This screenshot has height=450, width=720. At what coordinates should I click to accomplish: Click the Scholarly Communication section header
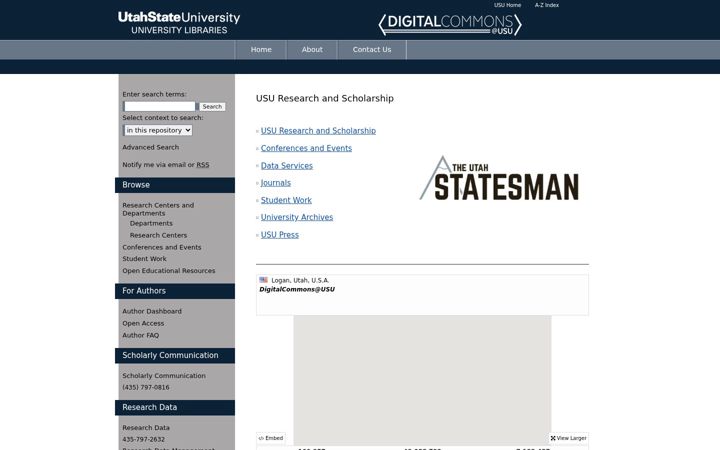[174, 355]
